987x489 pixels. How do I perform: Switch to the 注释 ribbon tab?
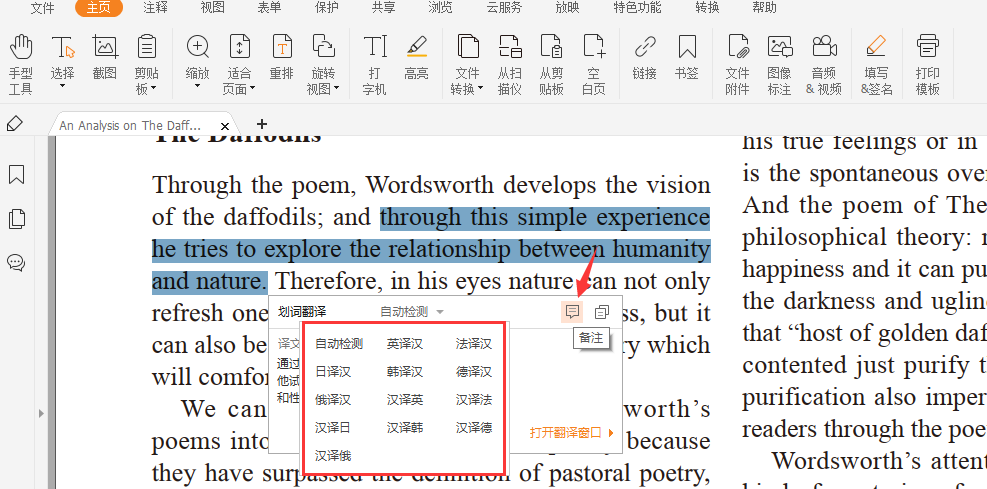tap(155, 8)
